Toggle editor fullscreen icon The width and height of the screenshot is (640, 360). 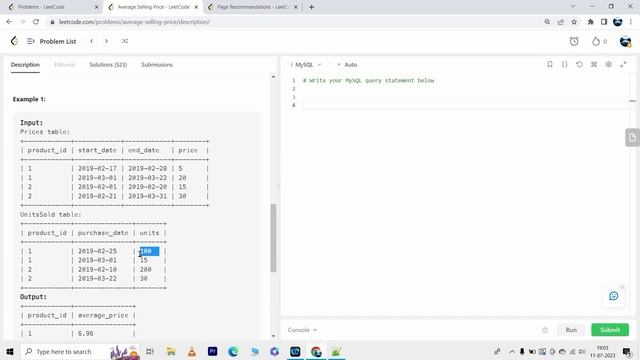[x=623, y=64]
